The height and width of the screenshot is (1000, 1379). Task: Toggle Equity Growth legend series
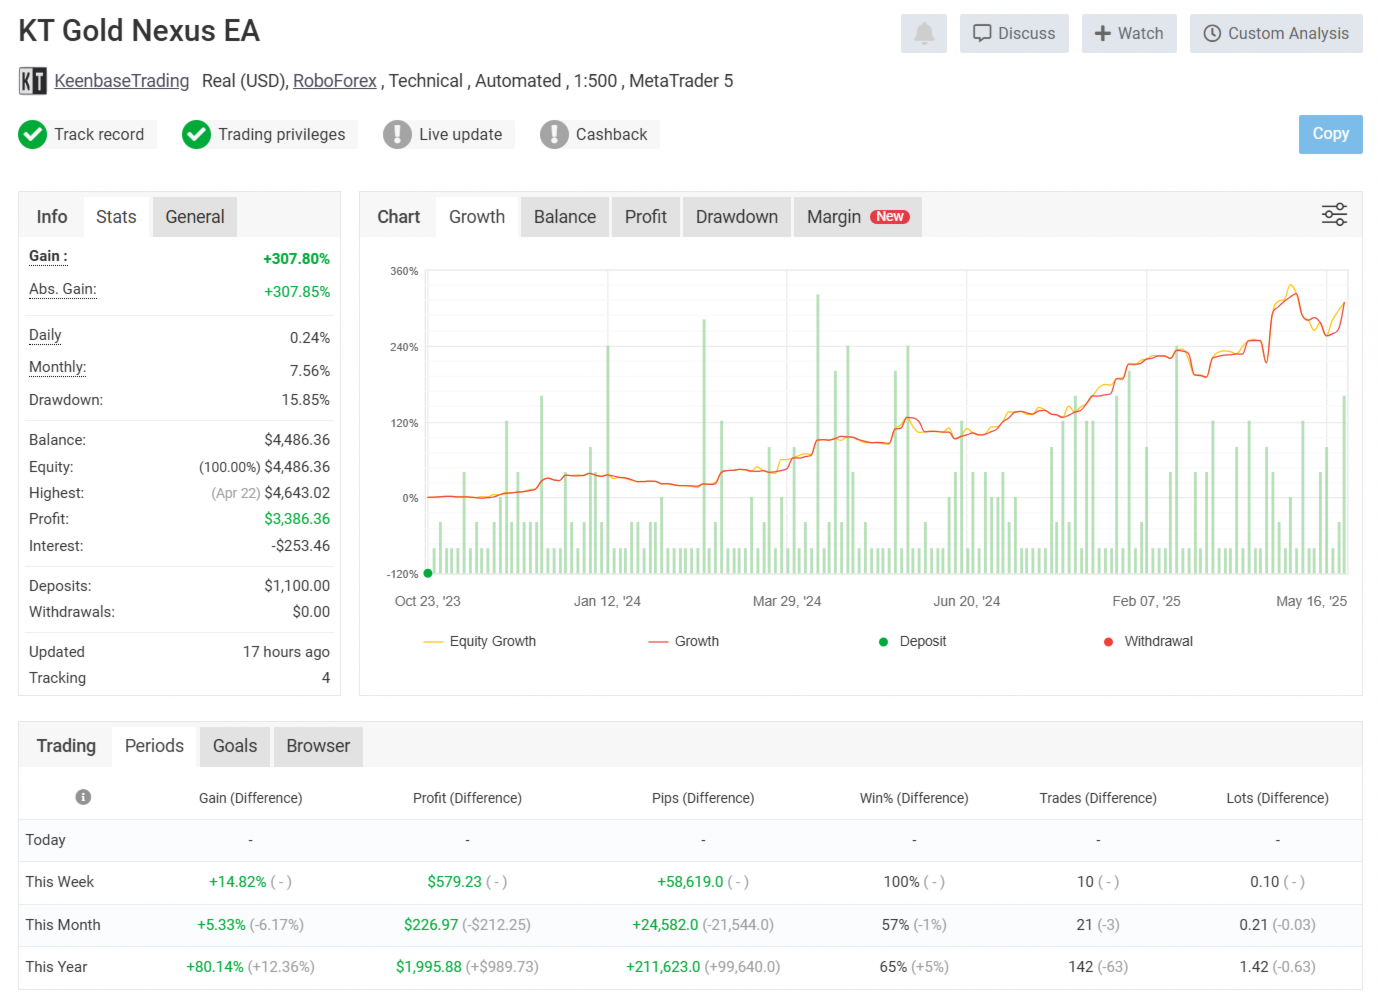point(480,641)
